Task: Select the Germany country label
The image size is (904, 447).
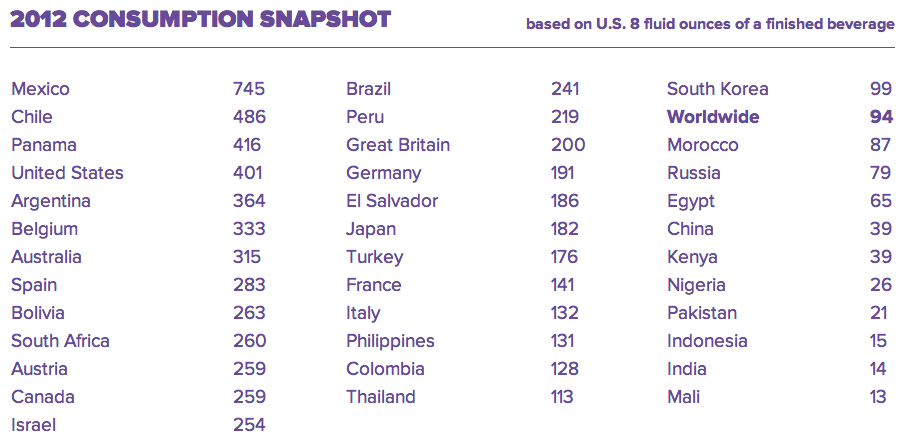Action: 383,173
